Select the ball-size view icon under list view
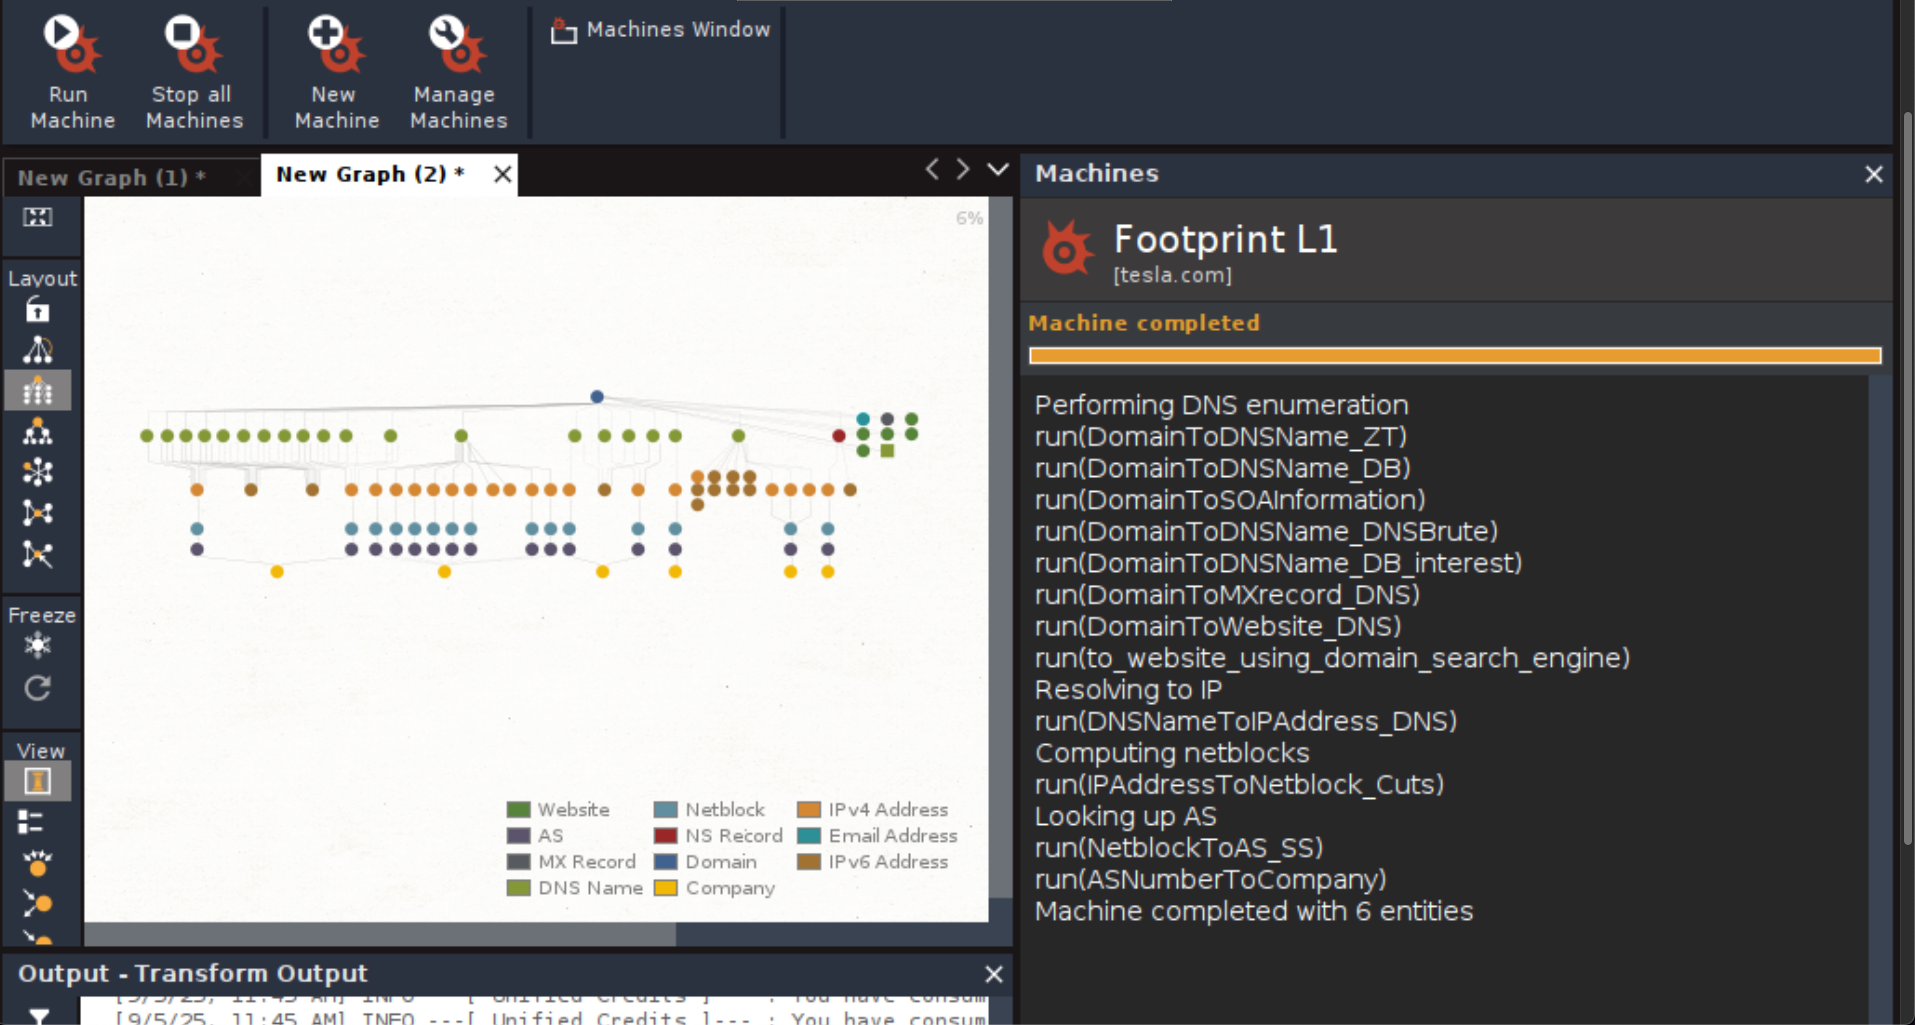 tap(38, 862)
